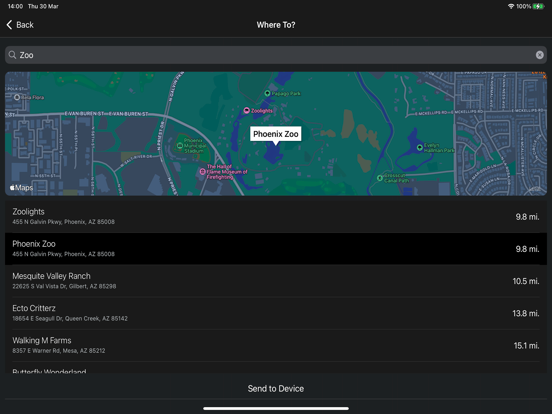
Task: Tap the 14:00 clock in status bar
Action: click(x=15, y=6)
